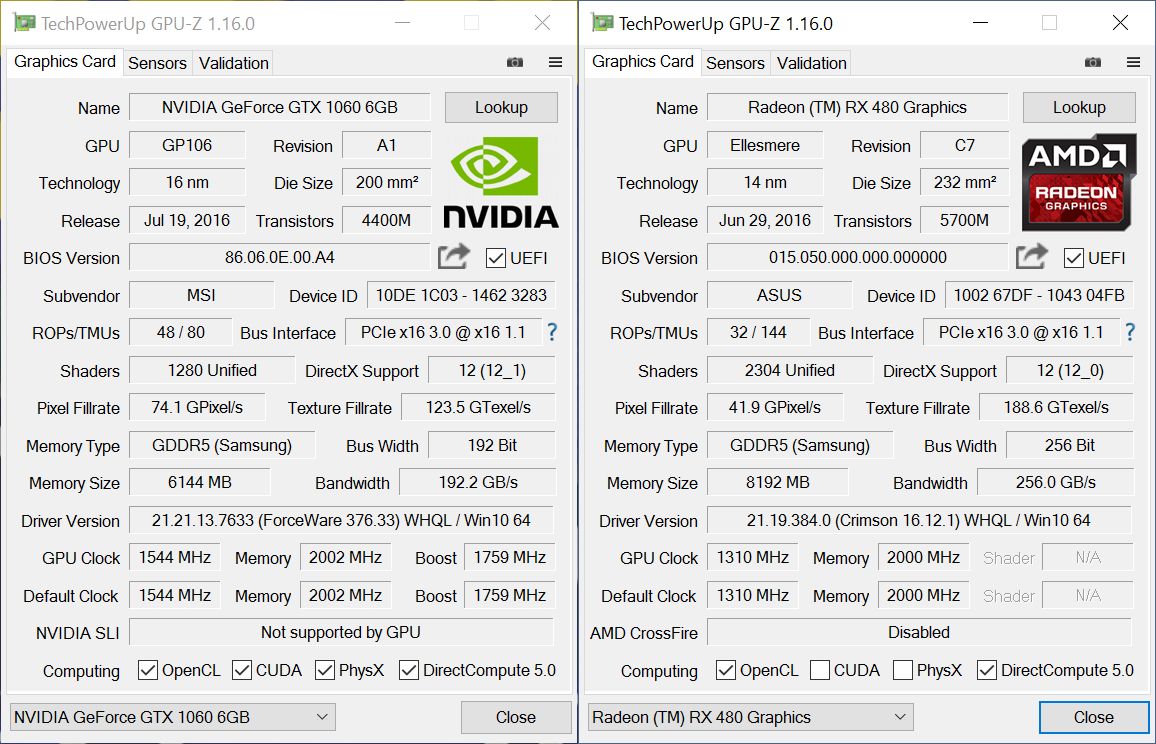Click the screenshot camera icon in the NVIDIA window
1156x744 pixels.
pos(515,63)
